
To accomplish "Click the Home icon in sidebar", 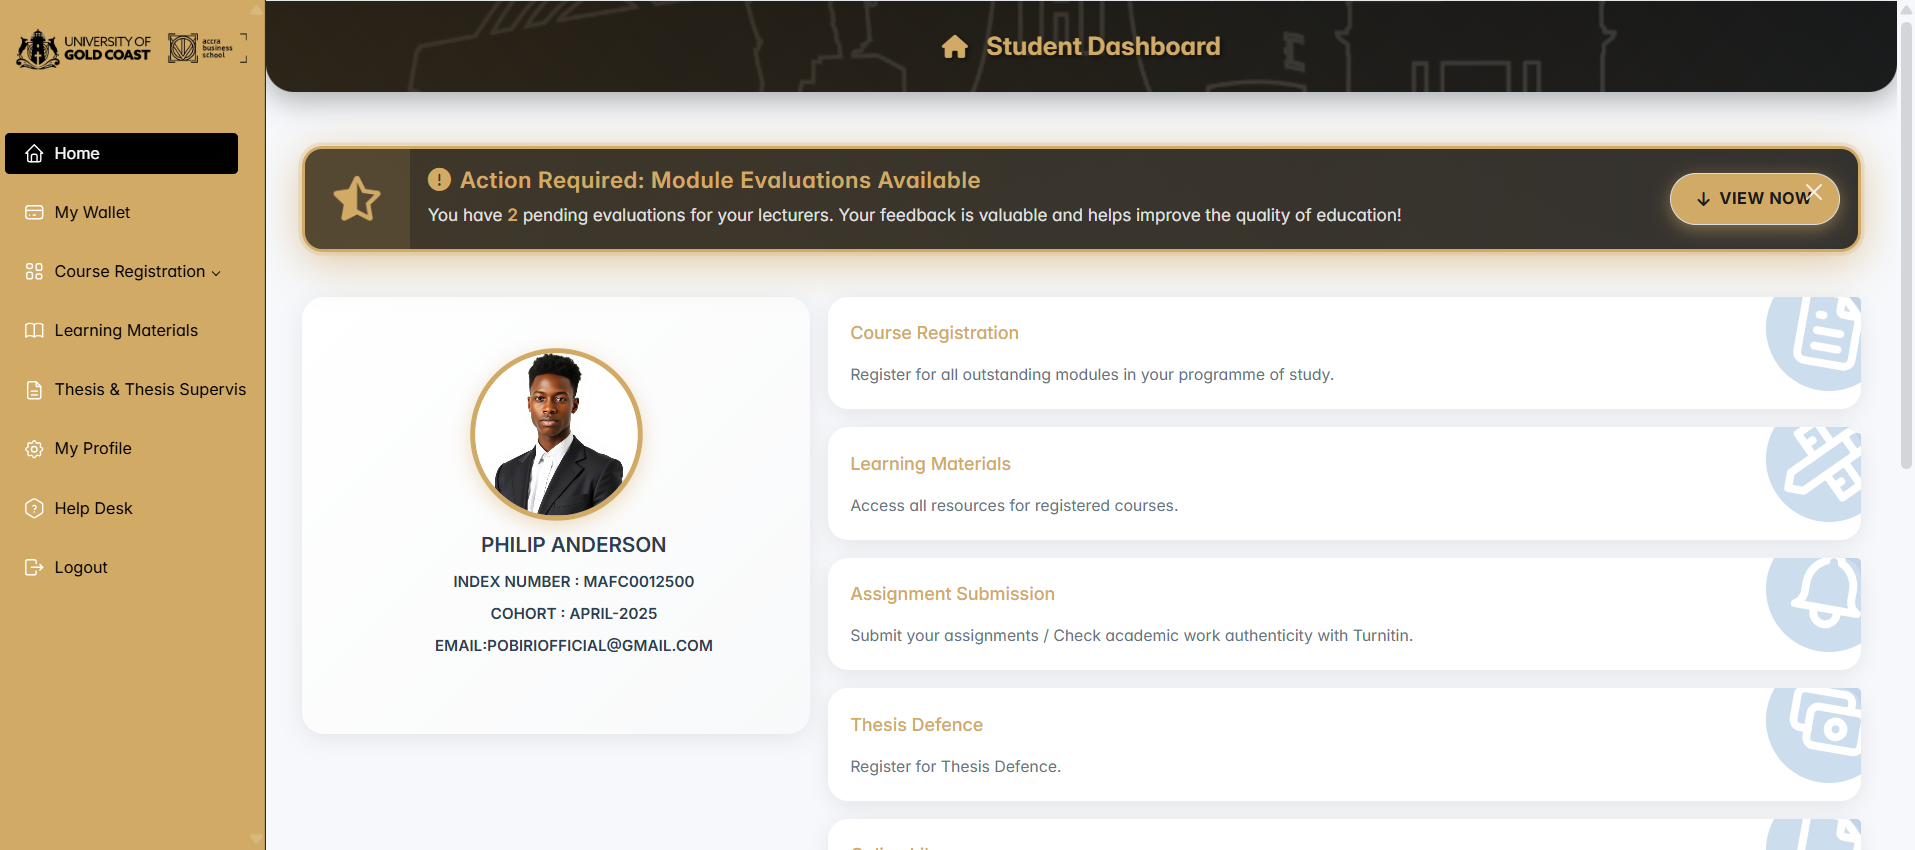I will pos(34,154).
